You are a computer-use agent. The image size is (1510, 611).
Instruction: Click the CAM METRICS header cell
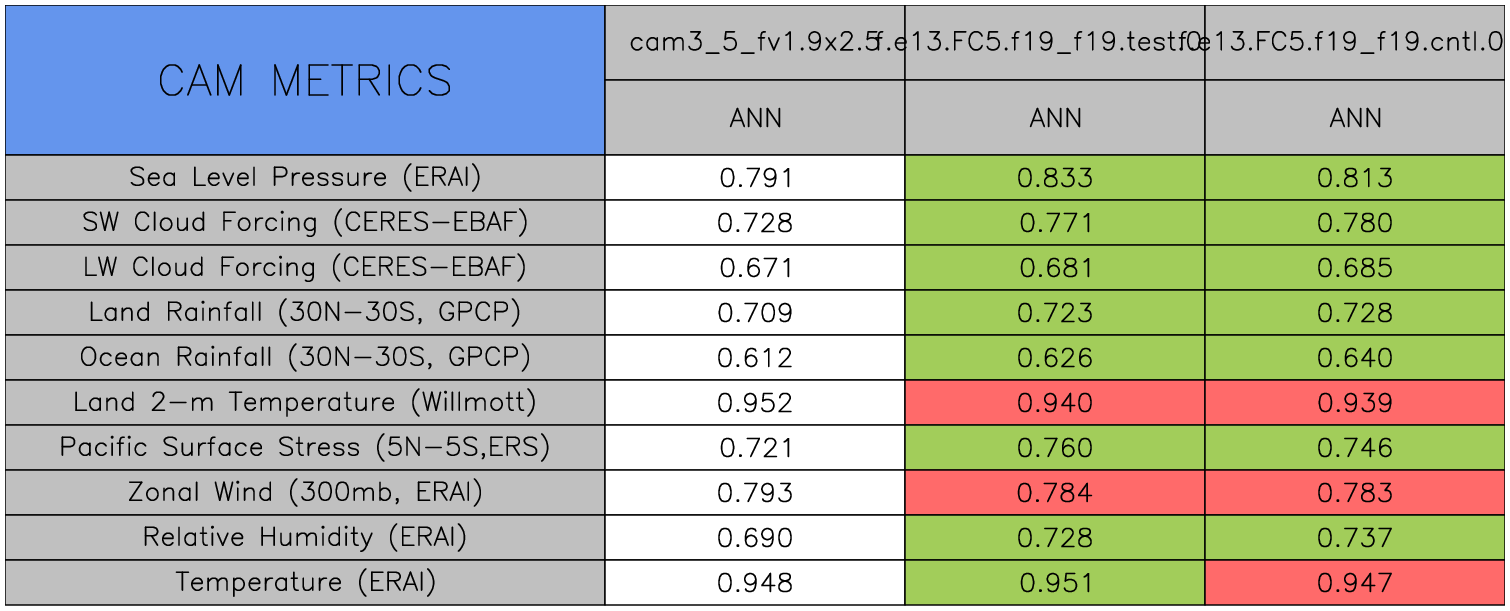[305, 81]
